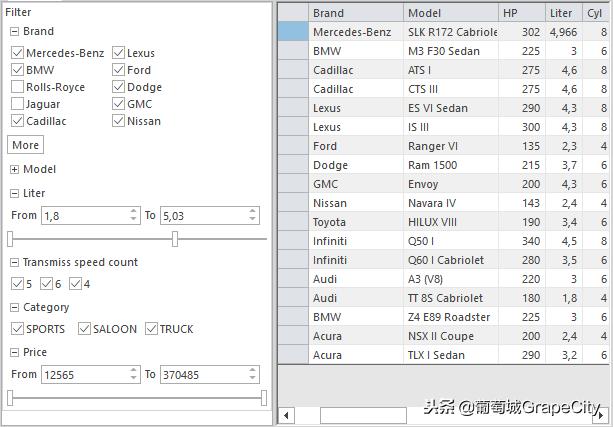Click the Price slider minimum handle
This screenshot has height=427, width=613.
point(10,398)
